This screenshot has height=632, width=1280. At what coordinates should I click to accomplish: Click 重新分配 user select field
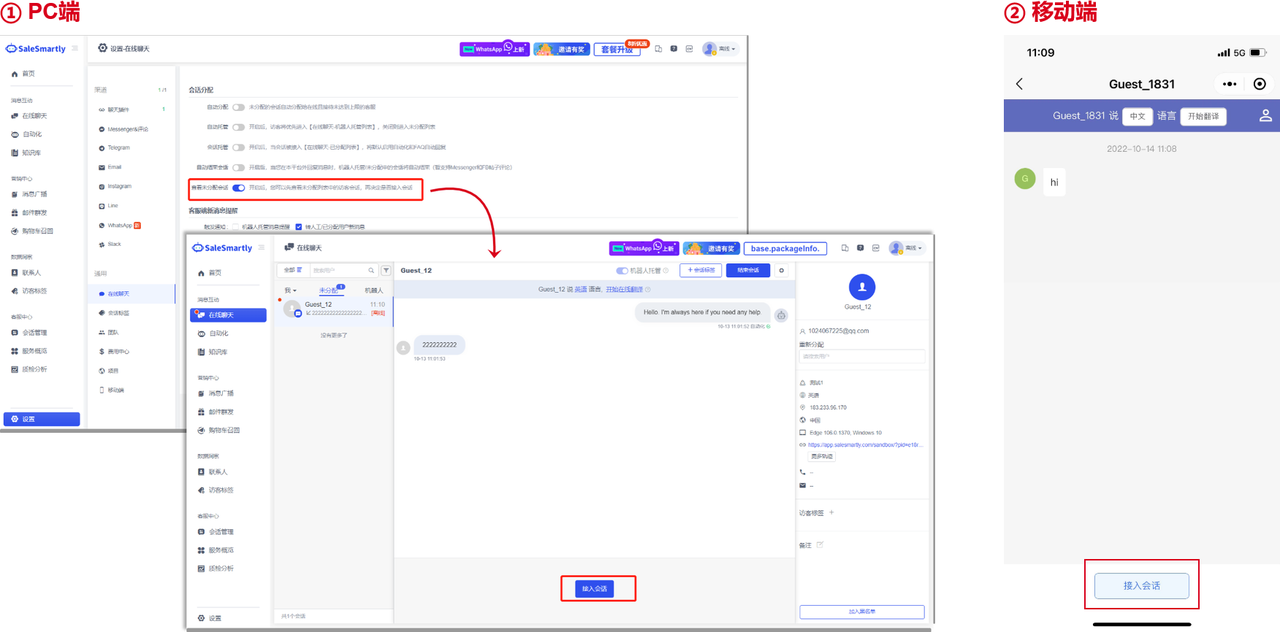point(861,355)
